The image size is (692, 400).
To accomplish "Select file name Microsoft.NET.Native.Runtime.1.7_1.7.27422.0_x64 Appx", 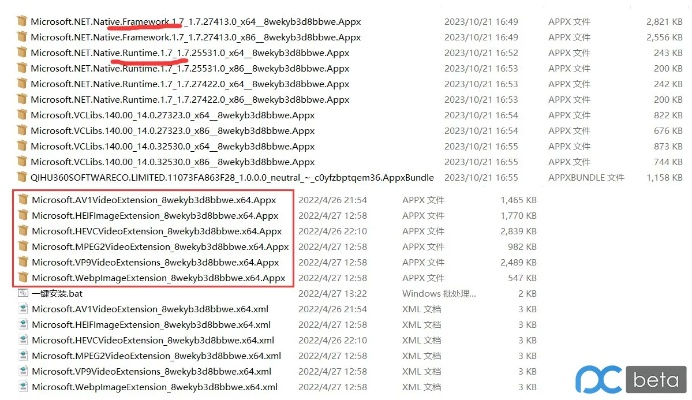I will click(190, 84).
